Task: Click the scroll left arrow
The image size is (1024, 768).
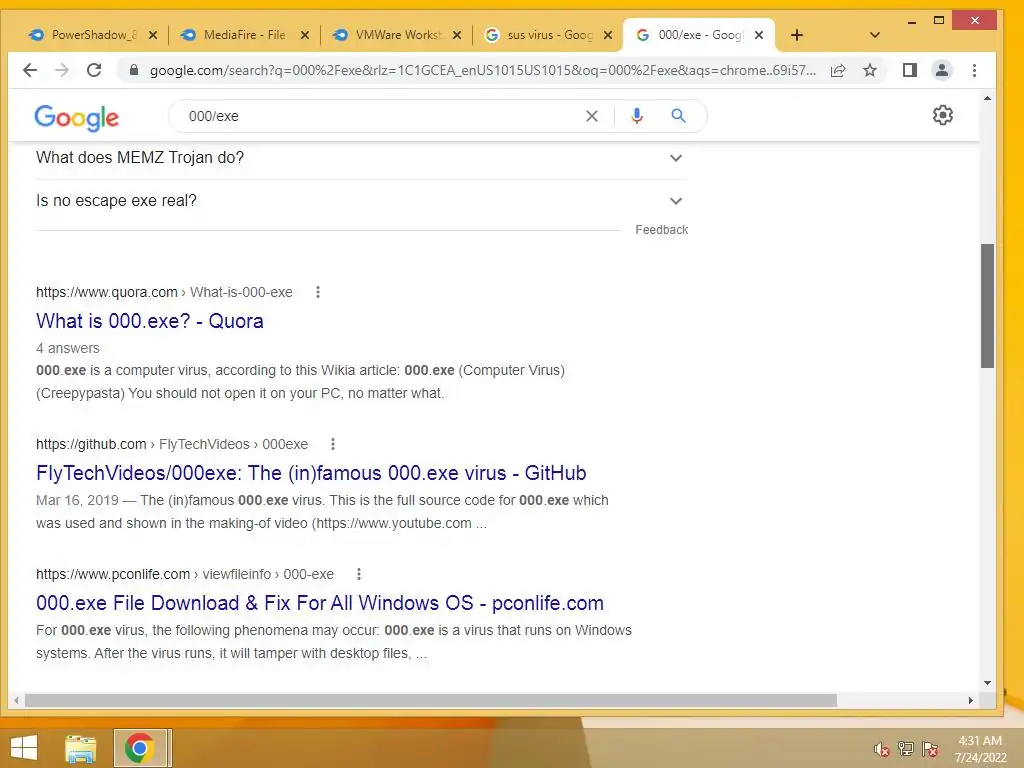Action: click(16, 700)
